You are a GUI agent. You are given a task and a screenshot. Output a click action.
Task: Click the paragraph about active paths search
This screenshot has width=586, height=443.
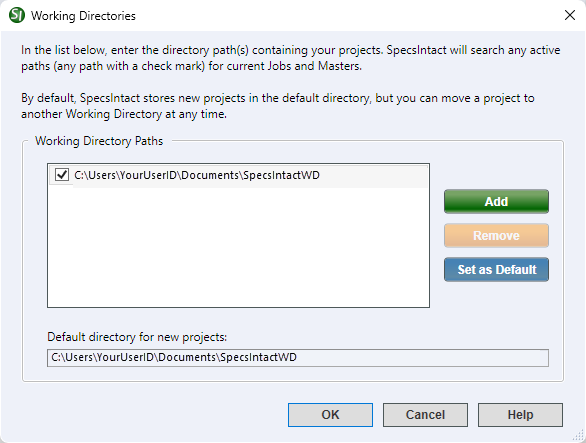point(291,58)
